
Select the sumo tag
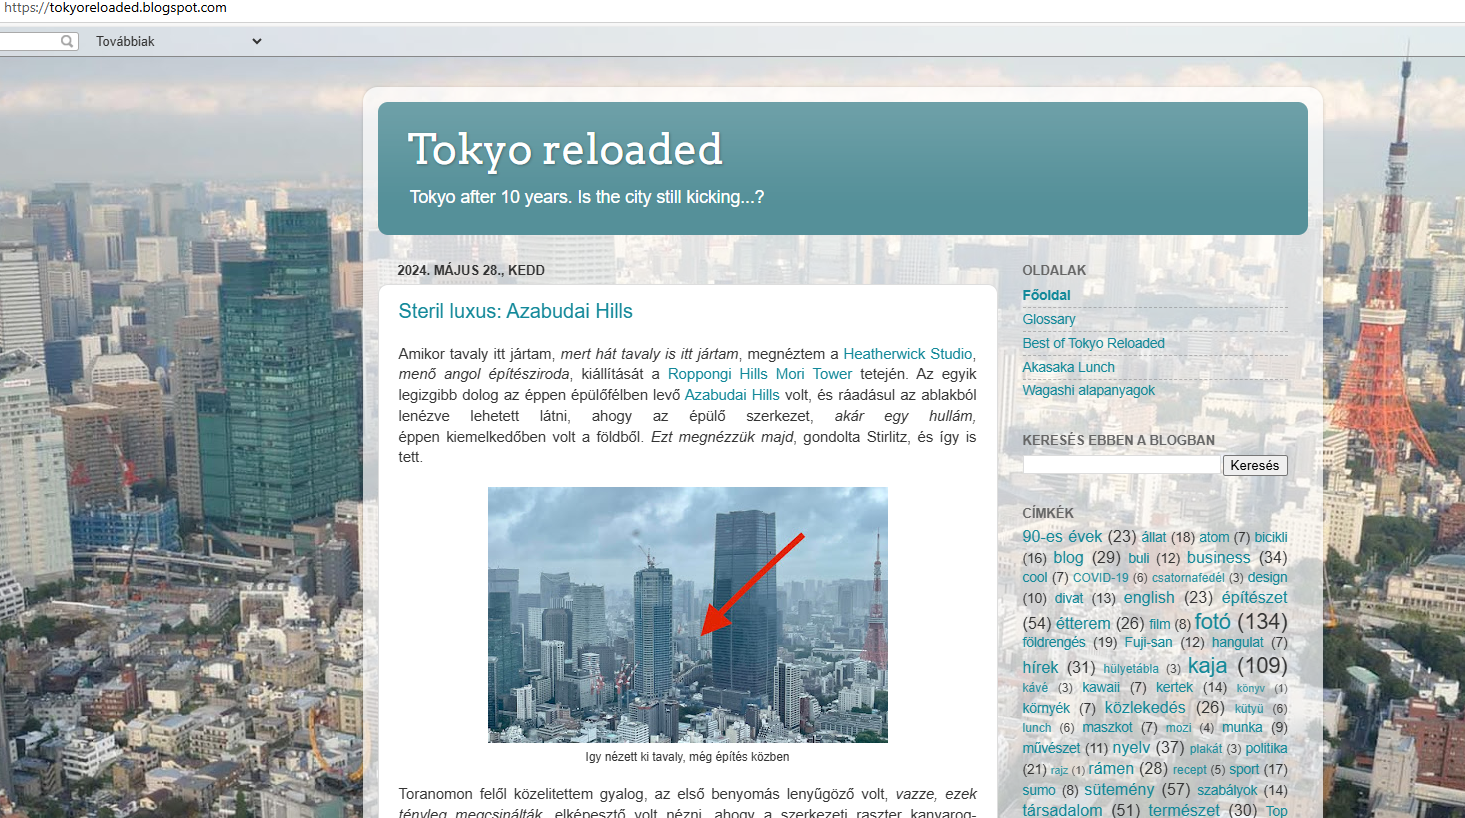1039,790
